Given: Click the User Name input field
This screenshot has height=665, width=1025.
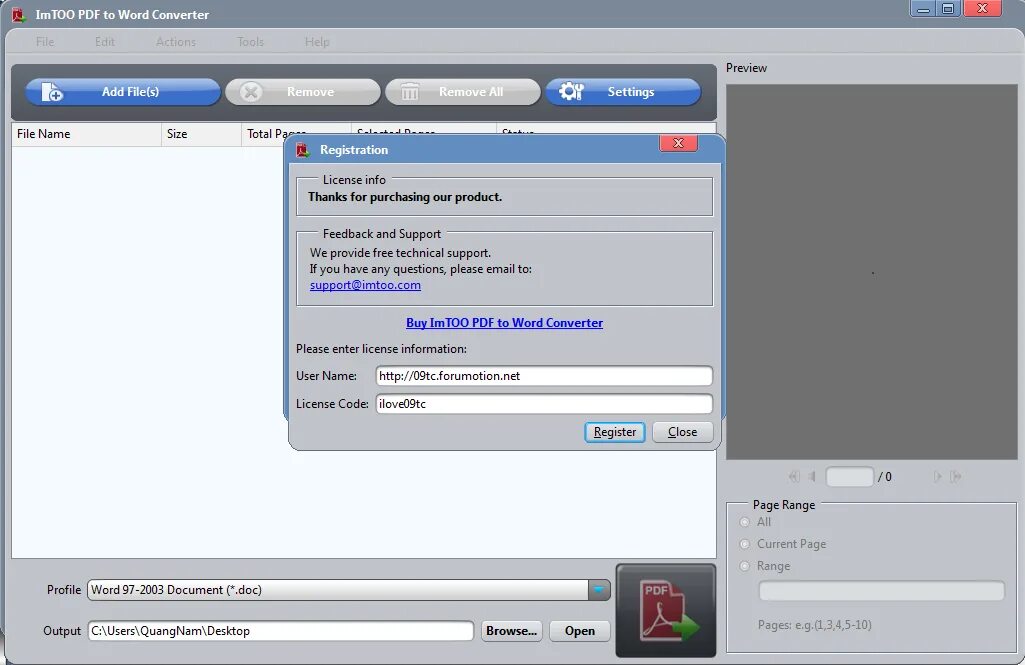Looking at the screenshot, I should click(544, 376).
